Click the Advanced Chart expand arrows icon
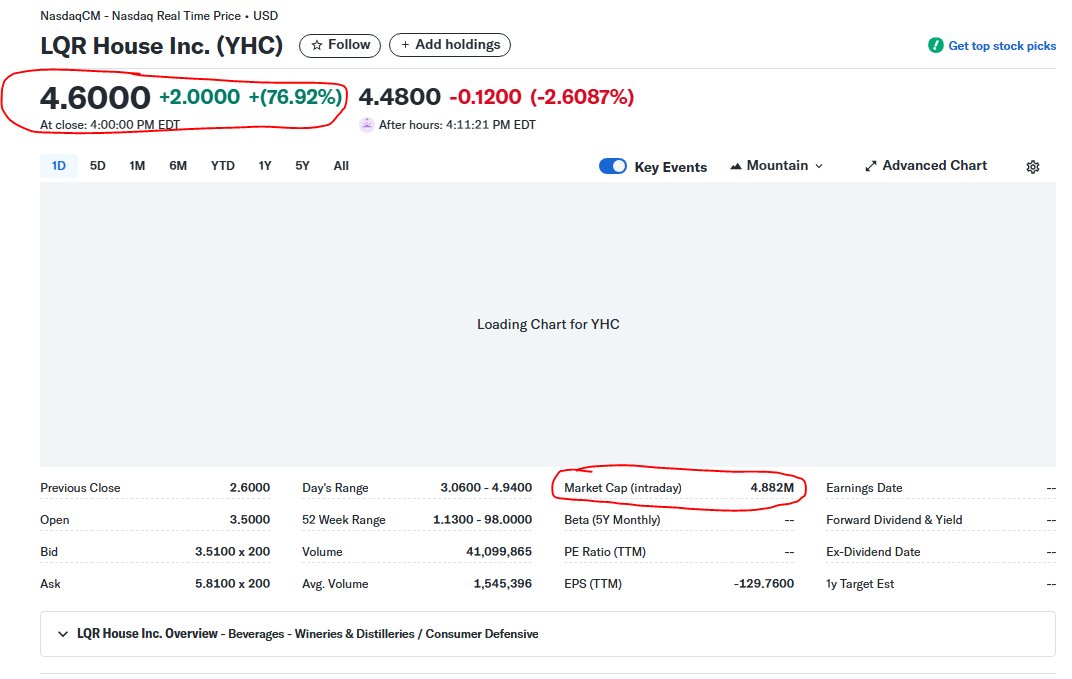This screenshot has width=1072, height=679. 870,166
